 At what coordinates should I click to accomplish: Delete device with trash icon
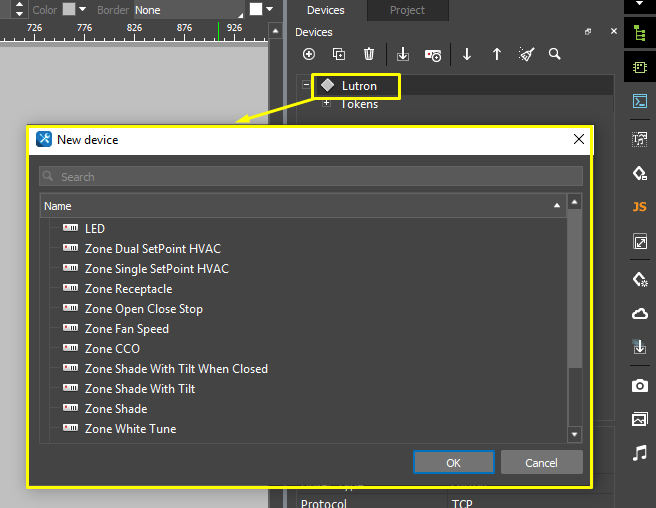pyautogui.click(x=369, y=55)
